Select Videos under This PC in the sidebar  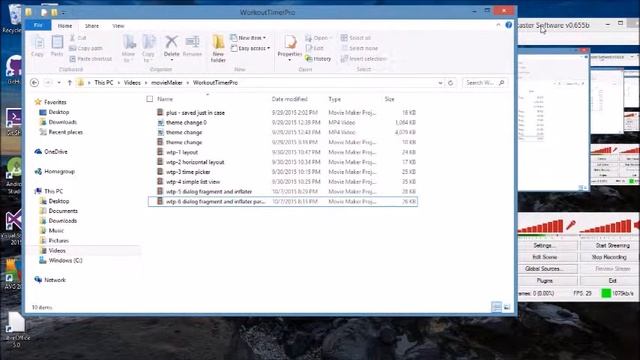[57, 251]
